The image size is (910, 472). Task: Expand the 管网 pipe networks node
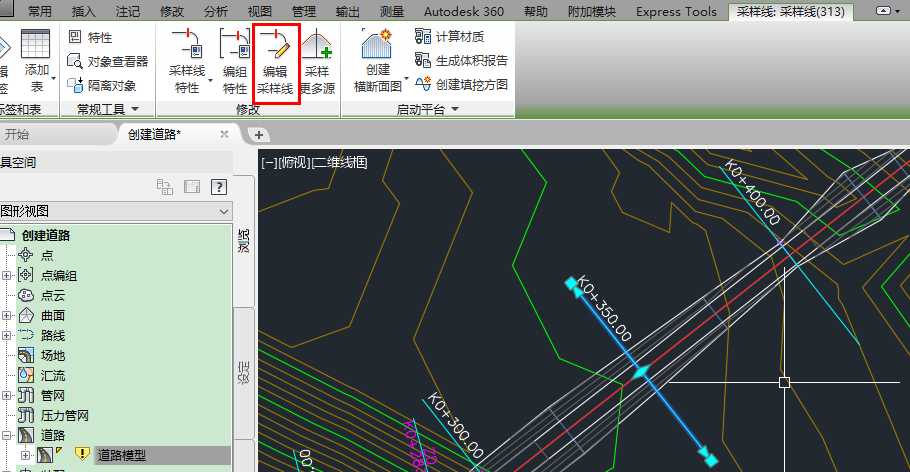point(6,395)
